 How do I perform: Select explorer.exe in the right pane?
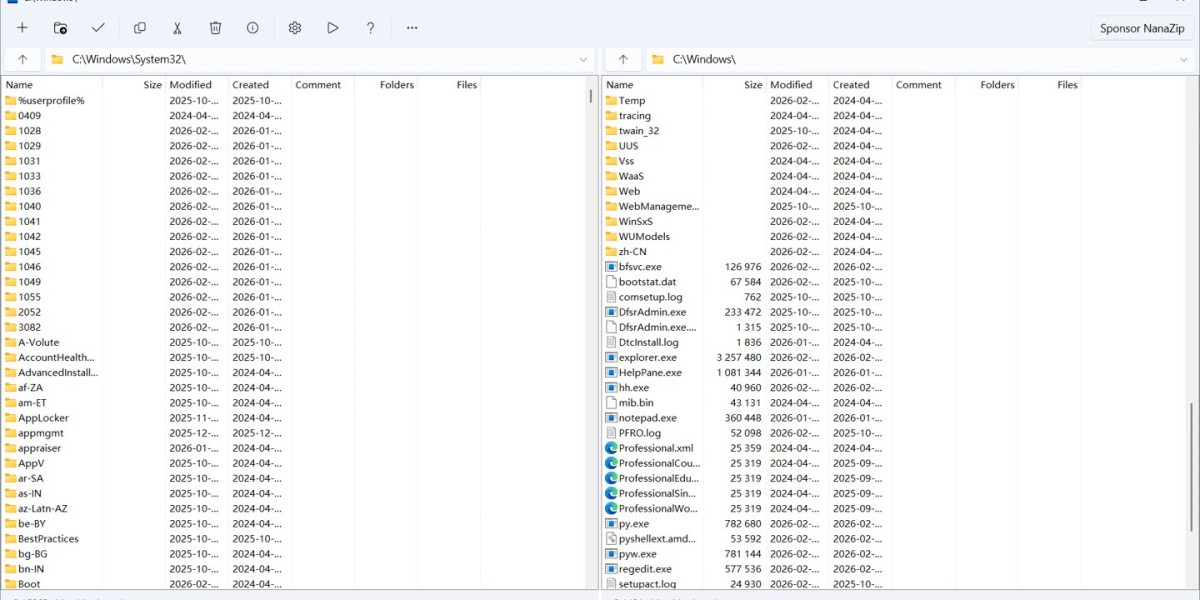(x=647, y=357)
